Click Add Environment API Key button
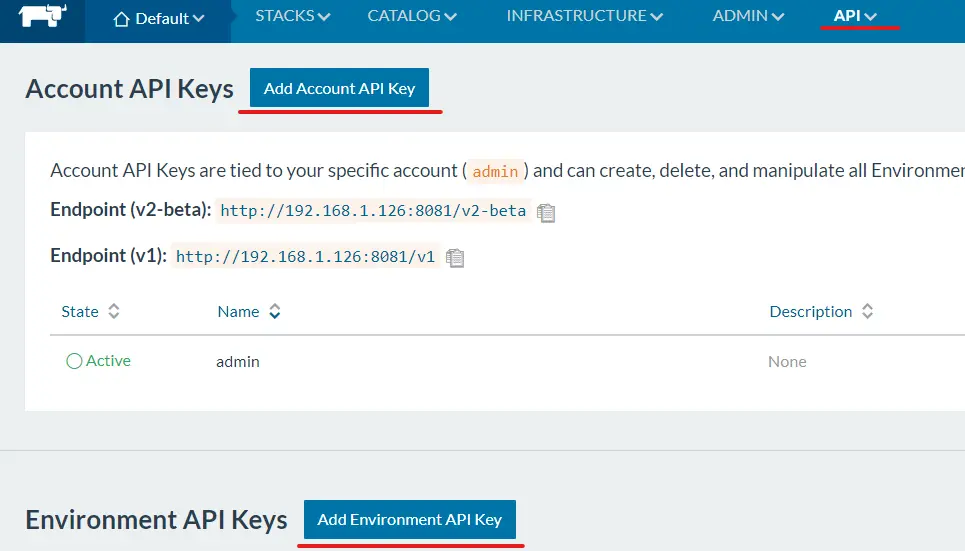This screenshot has height=551, width=965. 410,519
